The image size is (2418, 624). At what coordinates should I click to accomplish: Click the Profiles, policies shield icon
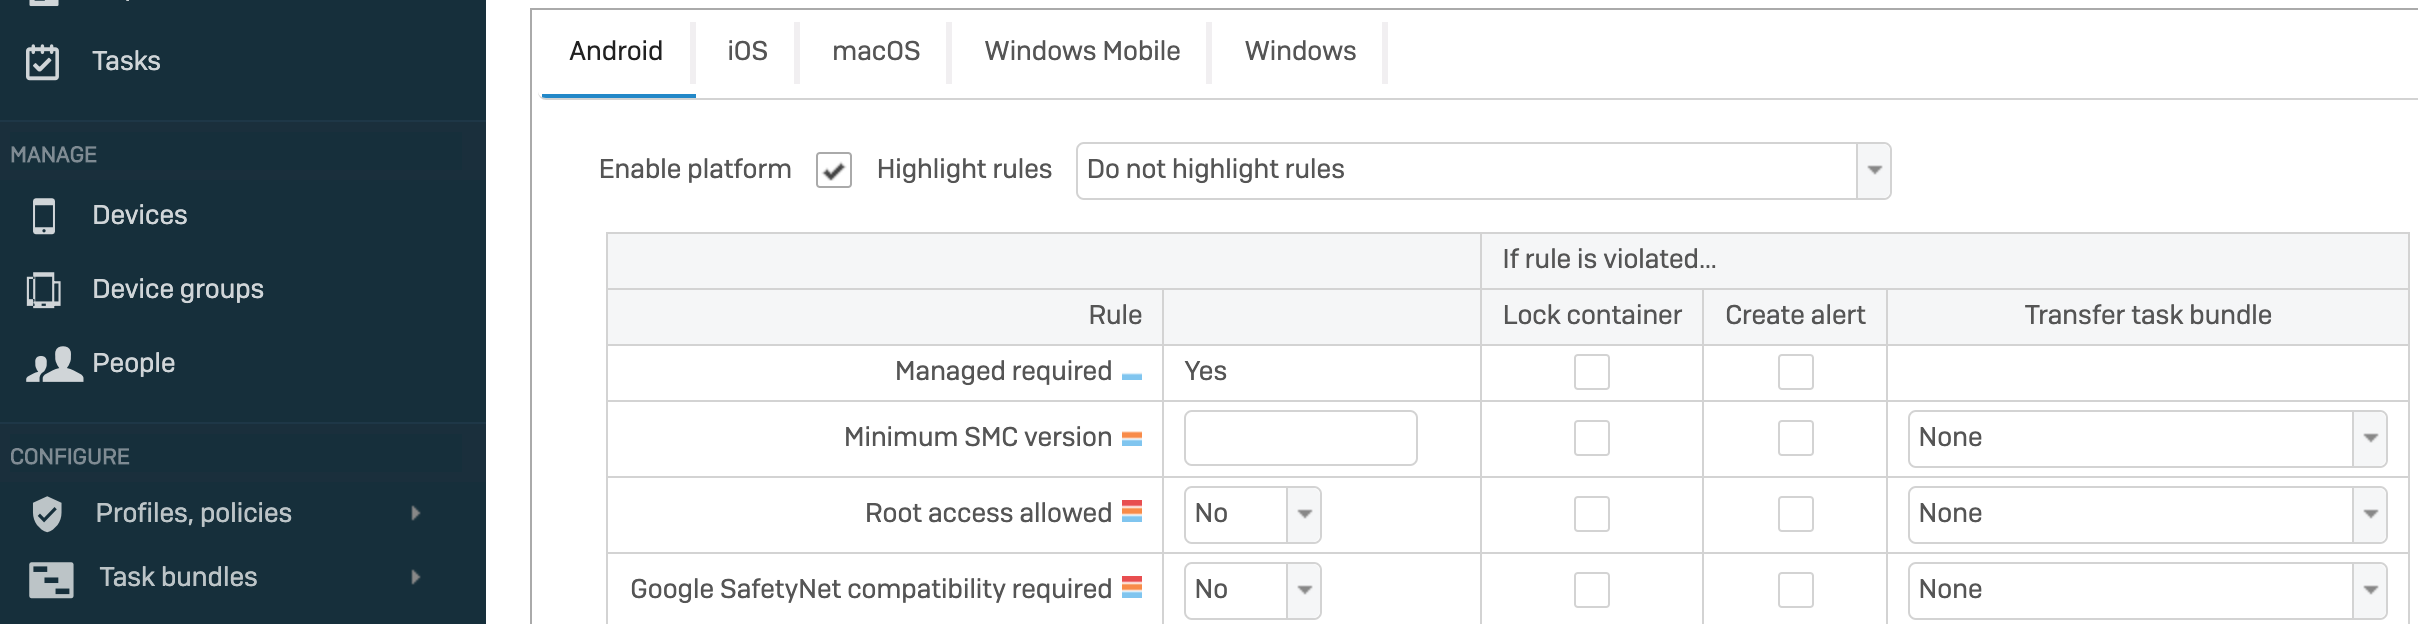point(47,514)
